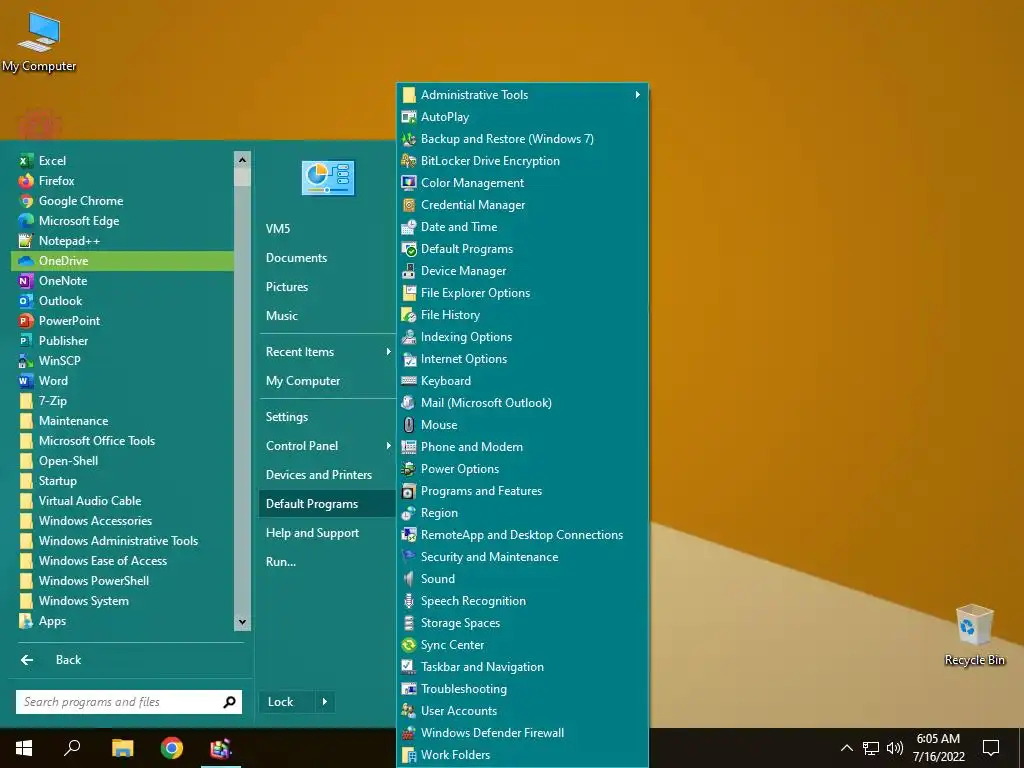Open PowerPoint from the programs list
Screen dimensions: 1024x768
tap(122, 321)
